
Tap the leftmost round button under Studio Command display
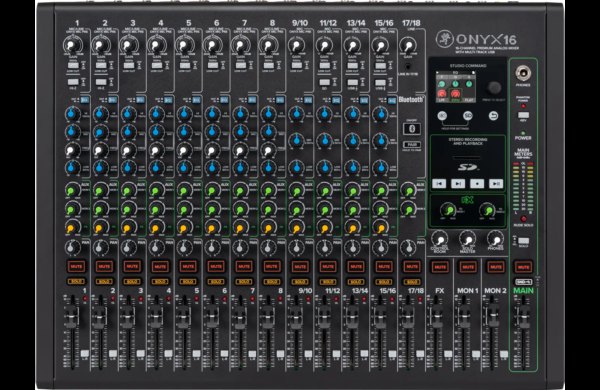pos(442,116)
